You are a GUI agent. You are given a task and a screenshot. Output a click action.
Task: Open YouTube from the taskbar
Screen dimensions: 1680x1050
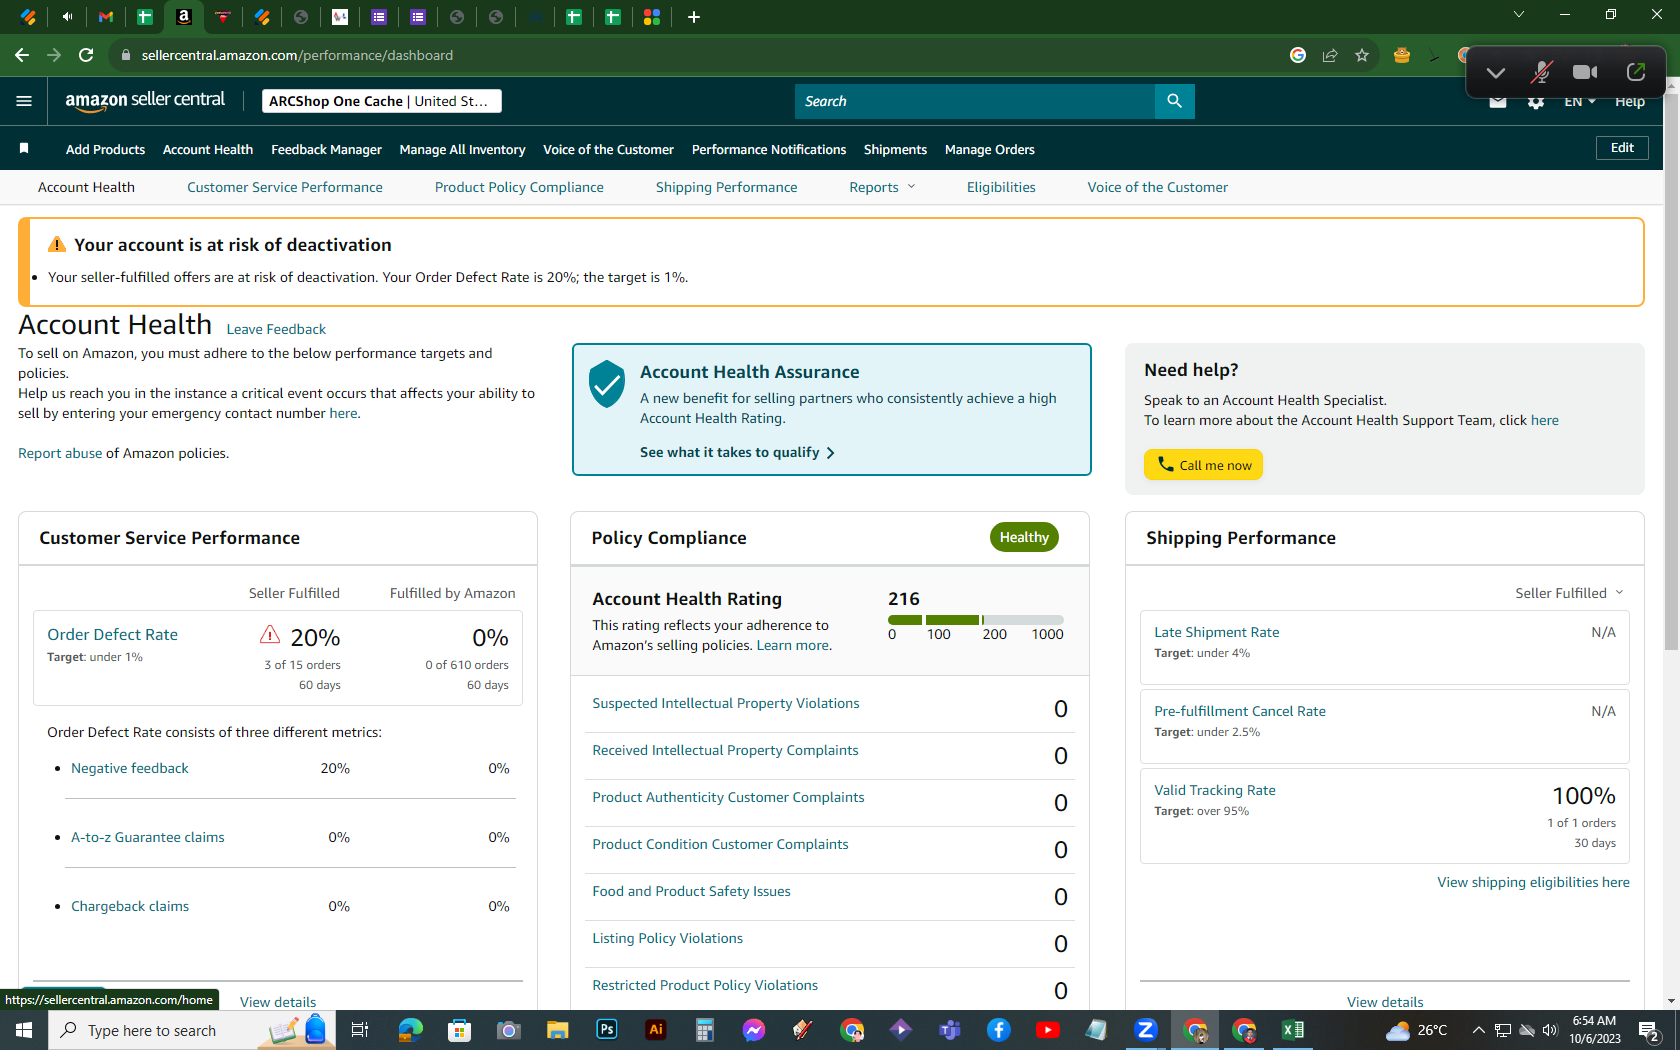pyautogui.click(x=1048, y=1030)
